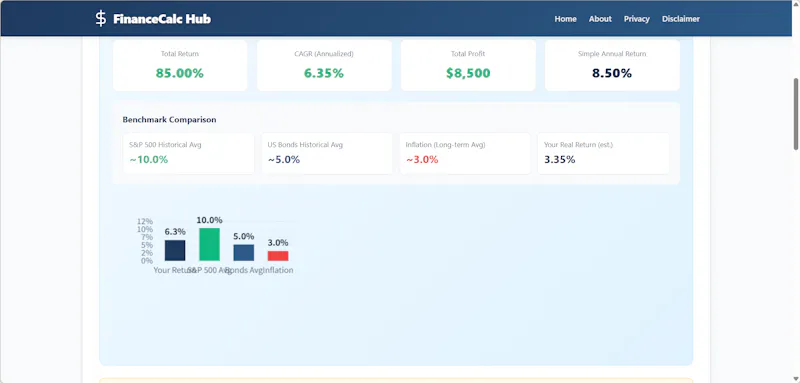Click the 12% axis label on the chart

[x=145, y=222]
